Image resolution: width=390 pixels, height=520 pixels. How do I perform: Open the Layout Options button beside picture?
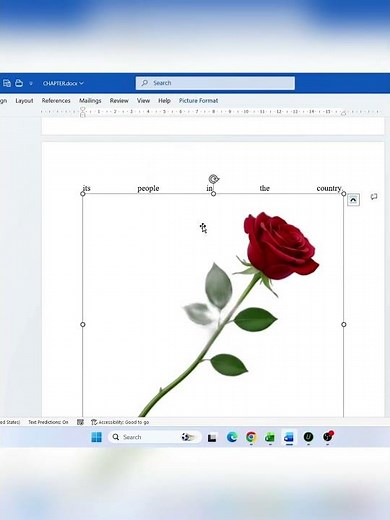[353, 200]
